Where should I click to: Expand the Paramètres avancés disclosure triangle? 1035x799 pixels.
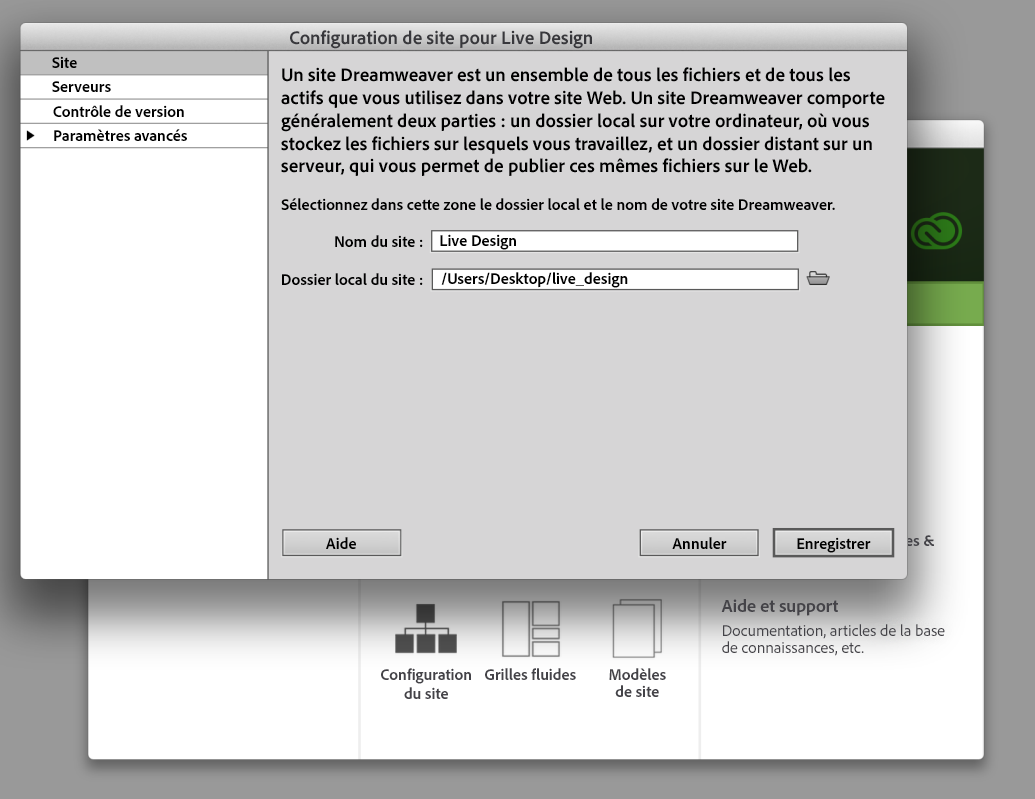(x=30, y=135)
